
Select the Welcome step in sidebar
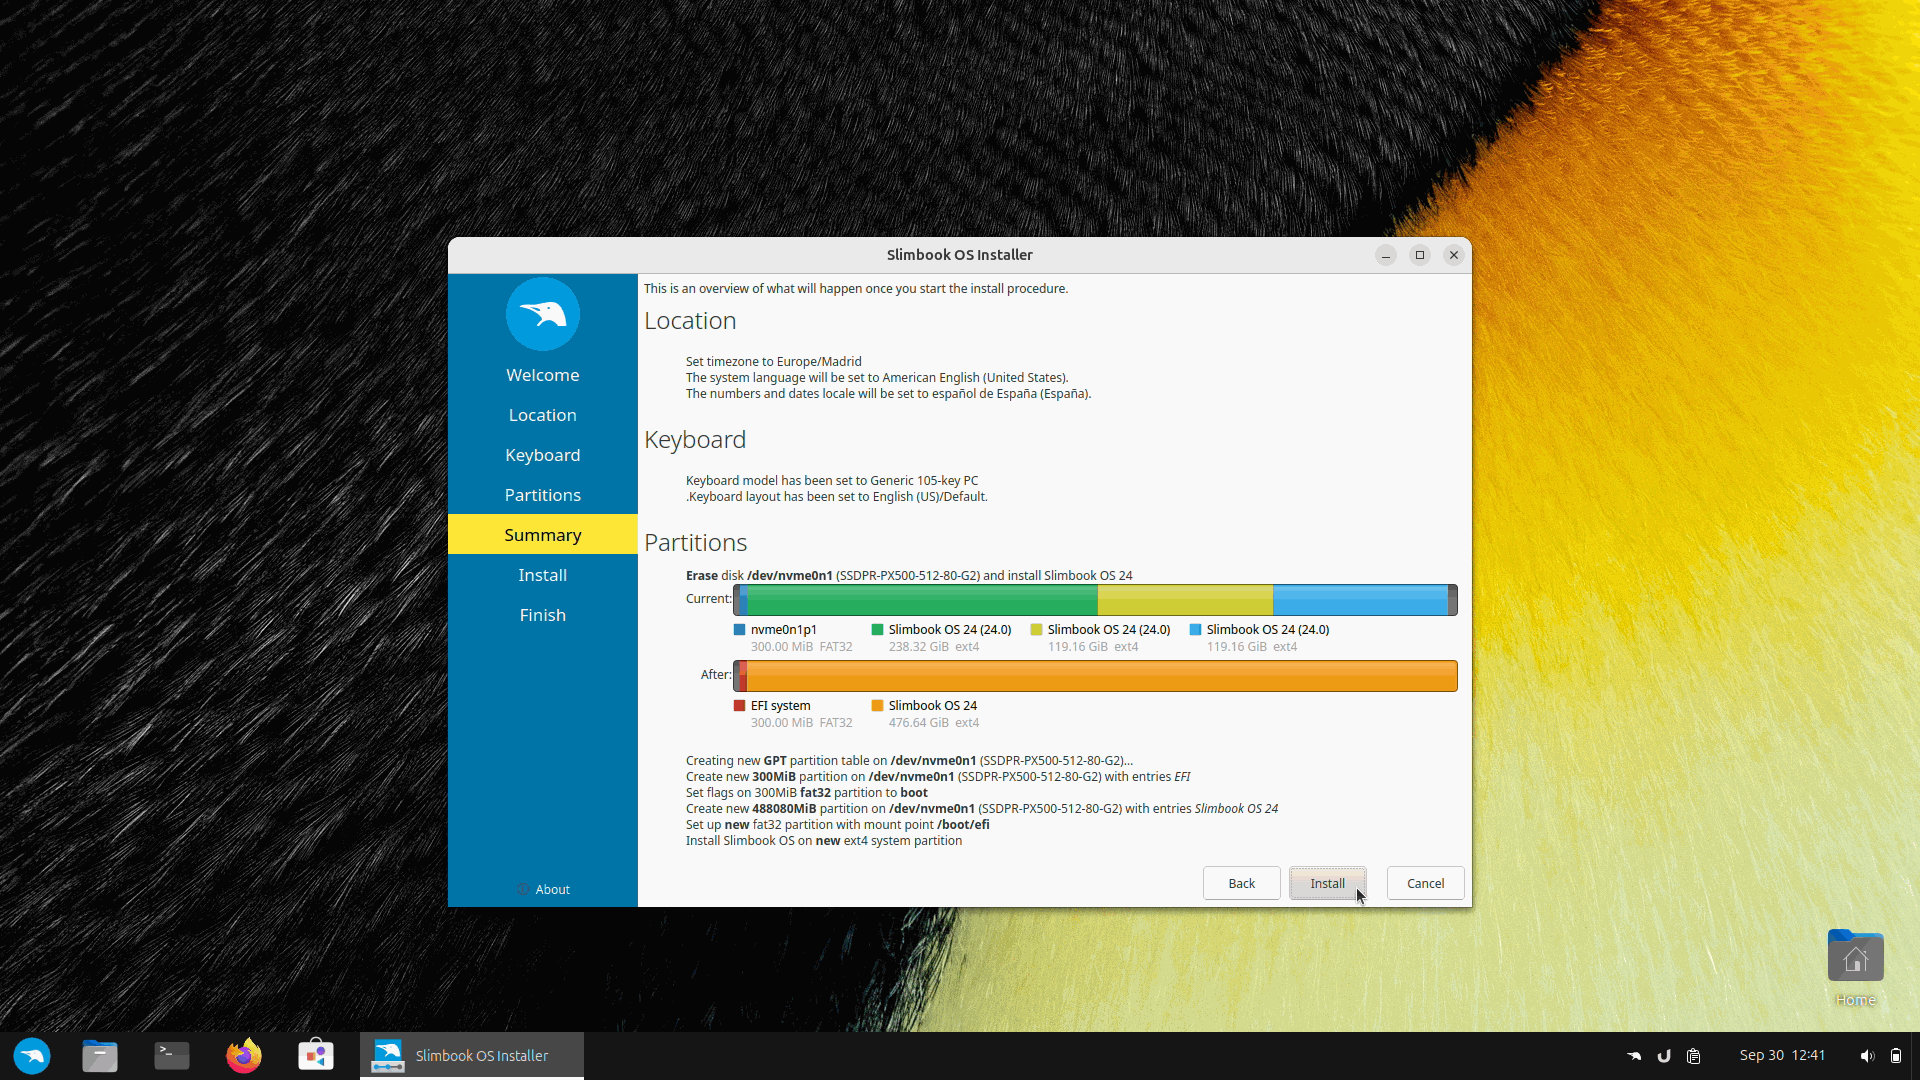click(x=542, y=375)
